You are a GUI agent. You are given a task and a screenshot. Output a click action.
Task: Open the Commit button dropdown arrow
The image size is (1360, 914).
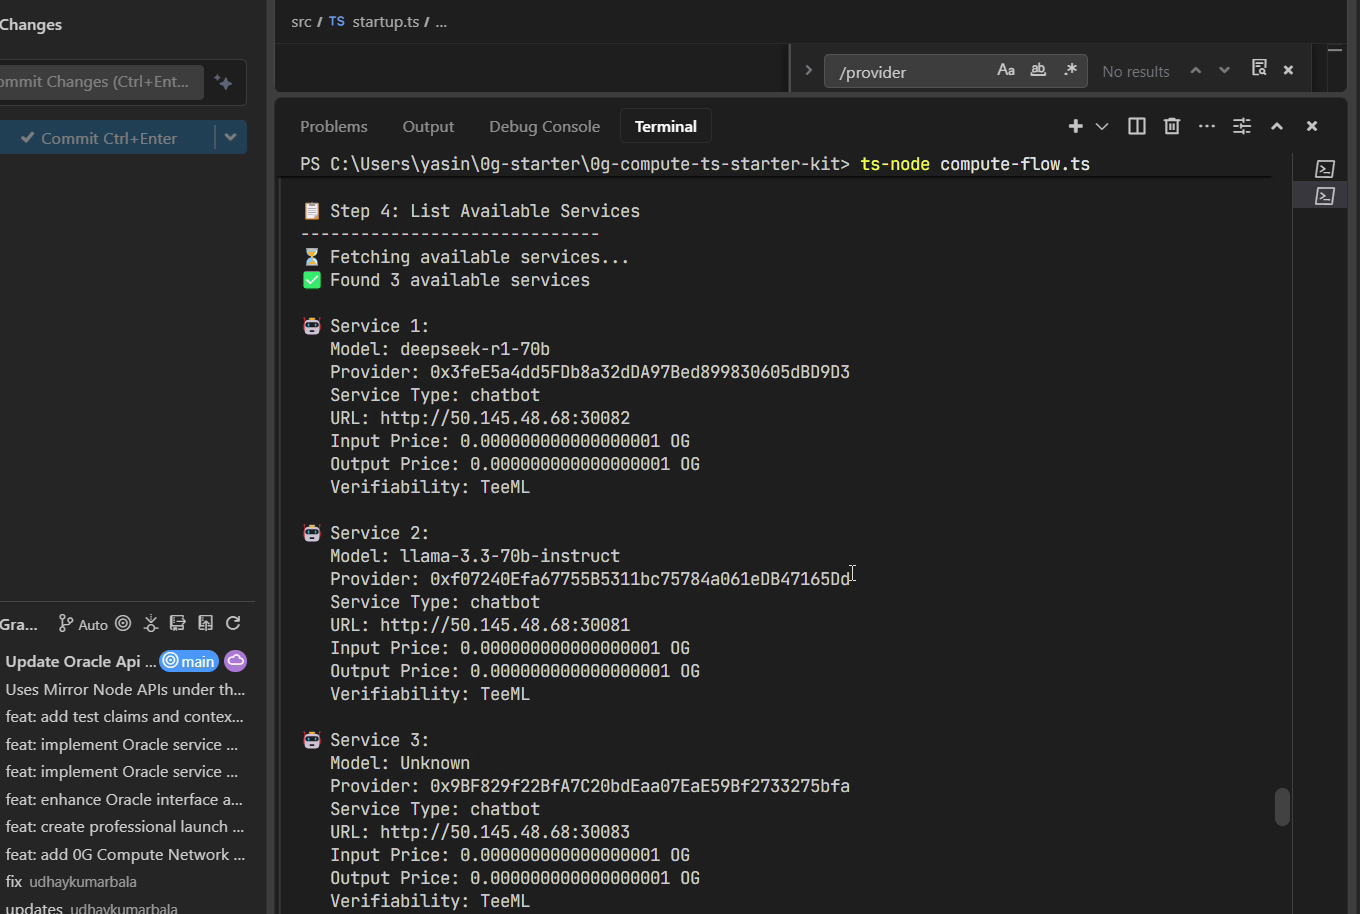231,138
